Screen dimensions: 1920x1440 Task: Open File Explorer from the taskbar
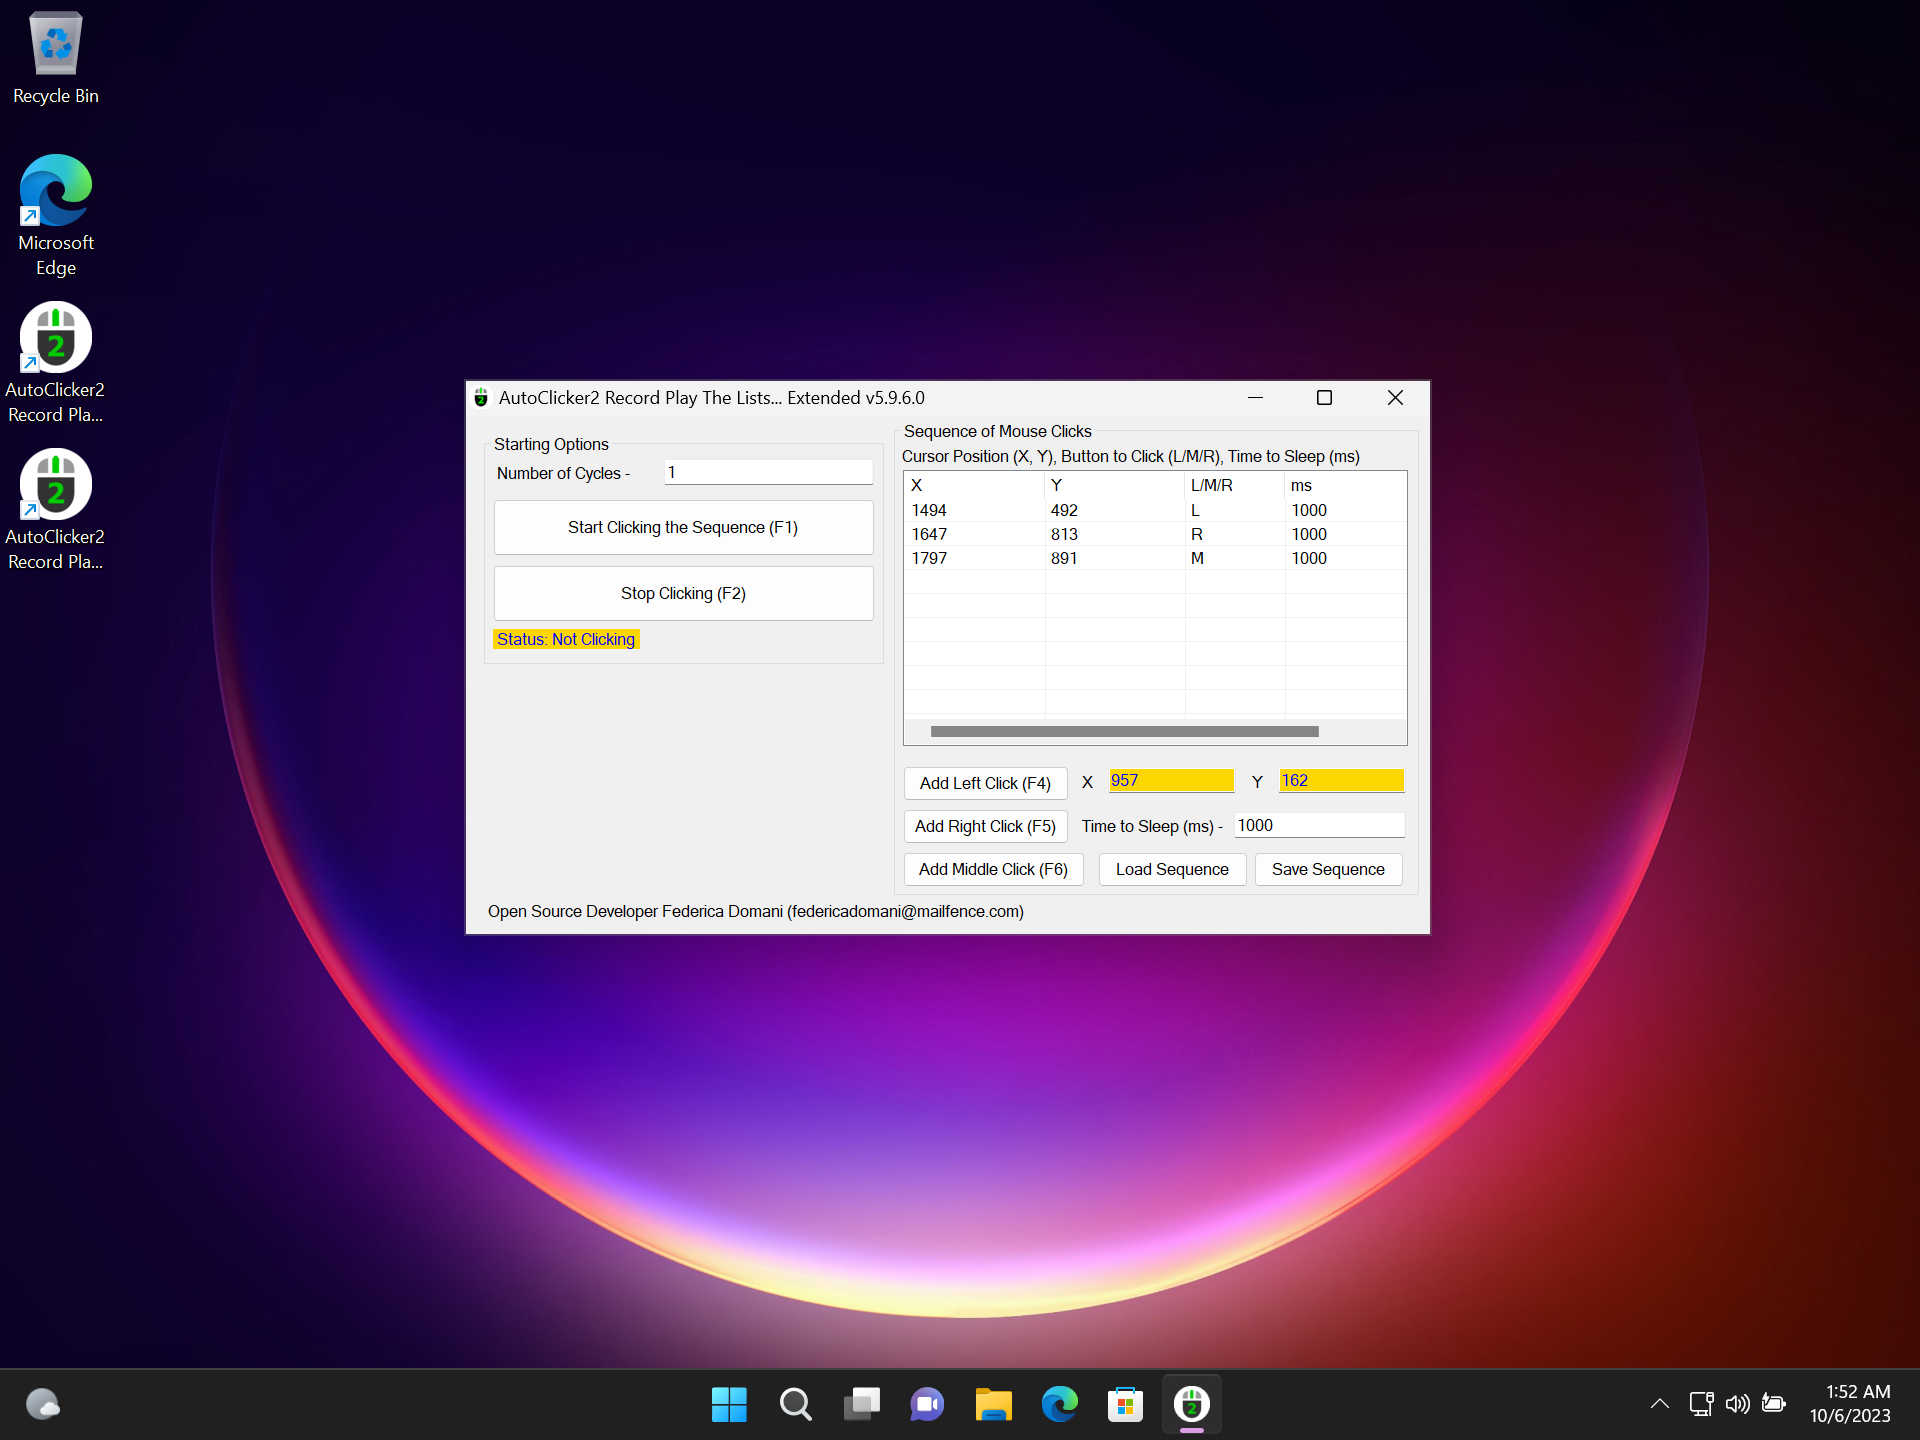(993, 1404)
